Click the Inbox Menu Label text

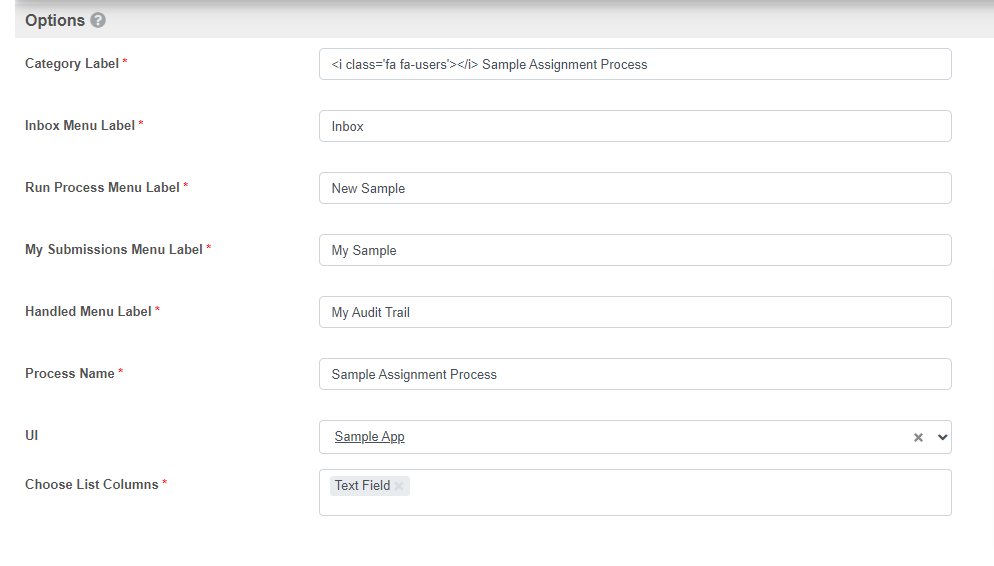coord(80,125)
